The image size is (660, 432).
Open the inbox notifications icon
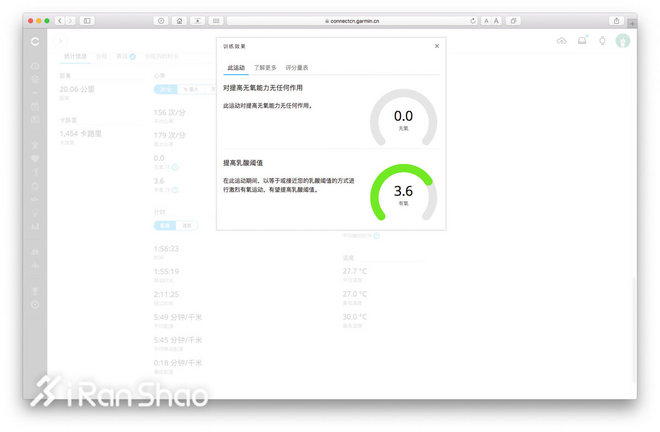582,40
